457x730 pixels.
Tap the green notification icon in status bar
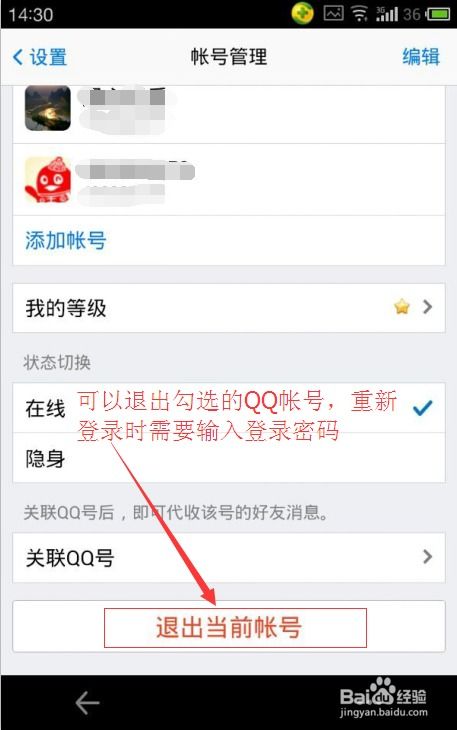click(302, 14)
